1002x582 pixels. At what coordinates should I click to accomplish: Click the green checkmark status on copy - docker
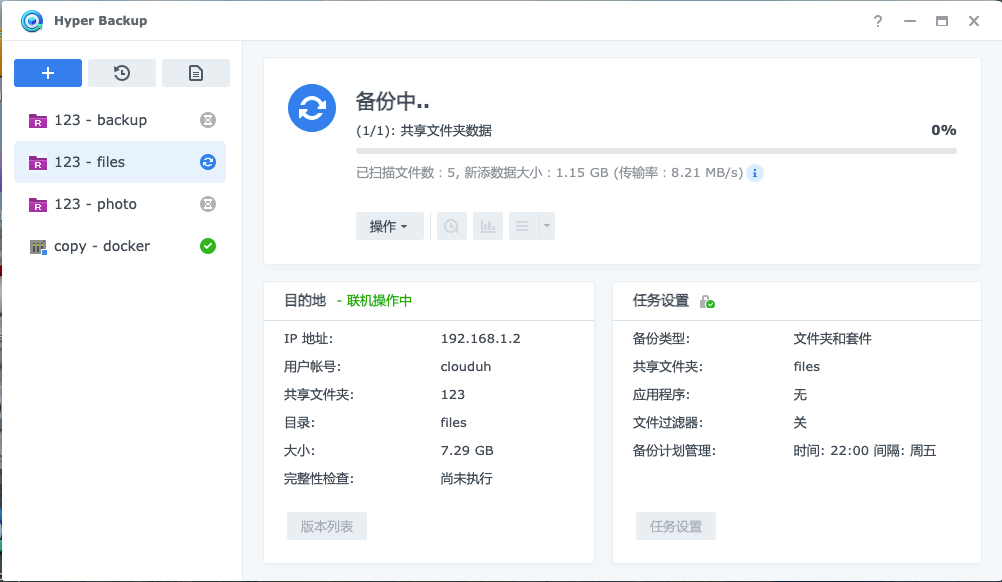pos(208,246)
